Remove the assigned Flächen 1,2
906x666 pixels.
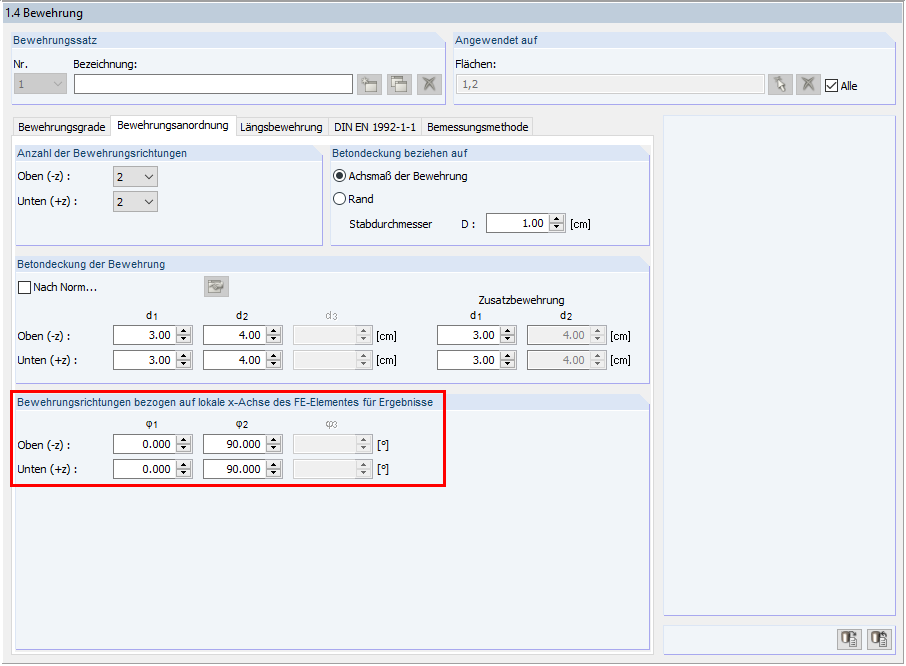click(x=808, y=84)
